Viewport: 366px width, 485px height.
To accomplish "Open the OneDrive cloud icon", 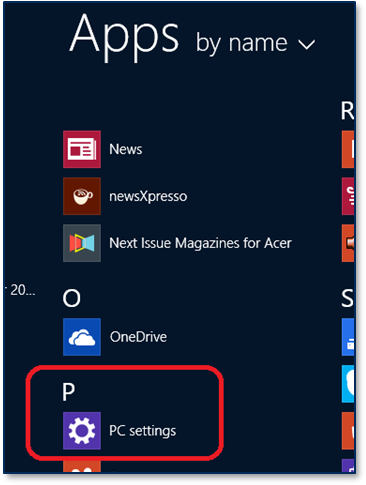I will point(82,337).
